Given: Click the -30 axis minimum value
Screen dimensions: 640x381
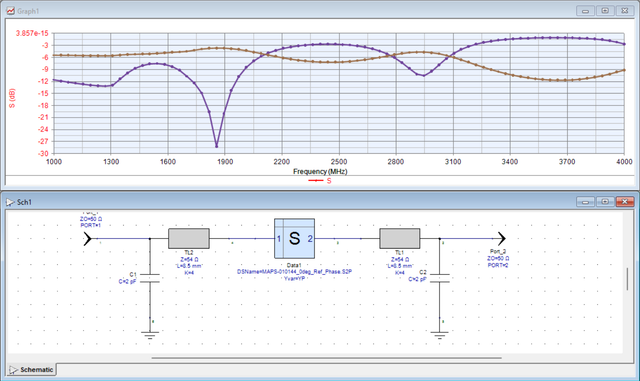Looking at the screenshot, I should [43, 154].
